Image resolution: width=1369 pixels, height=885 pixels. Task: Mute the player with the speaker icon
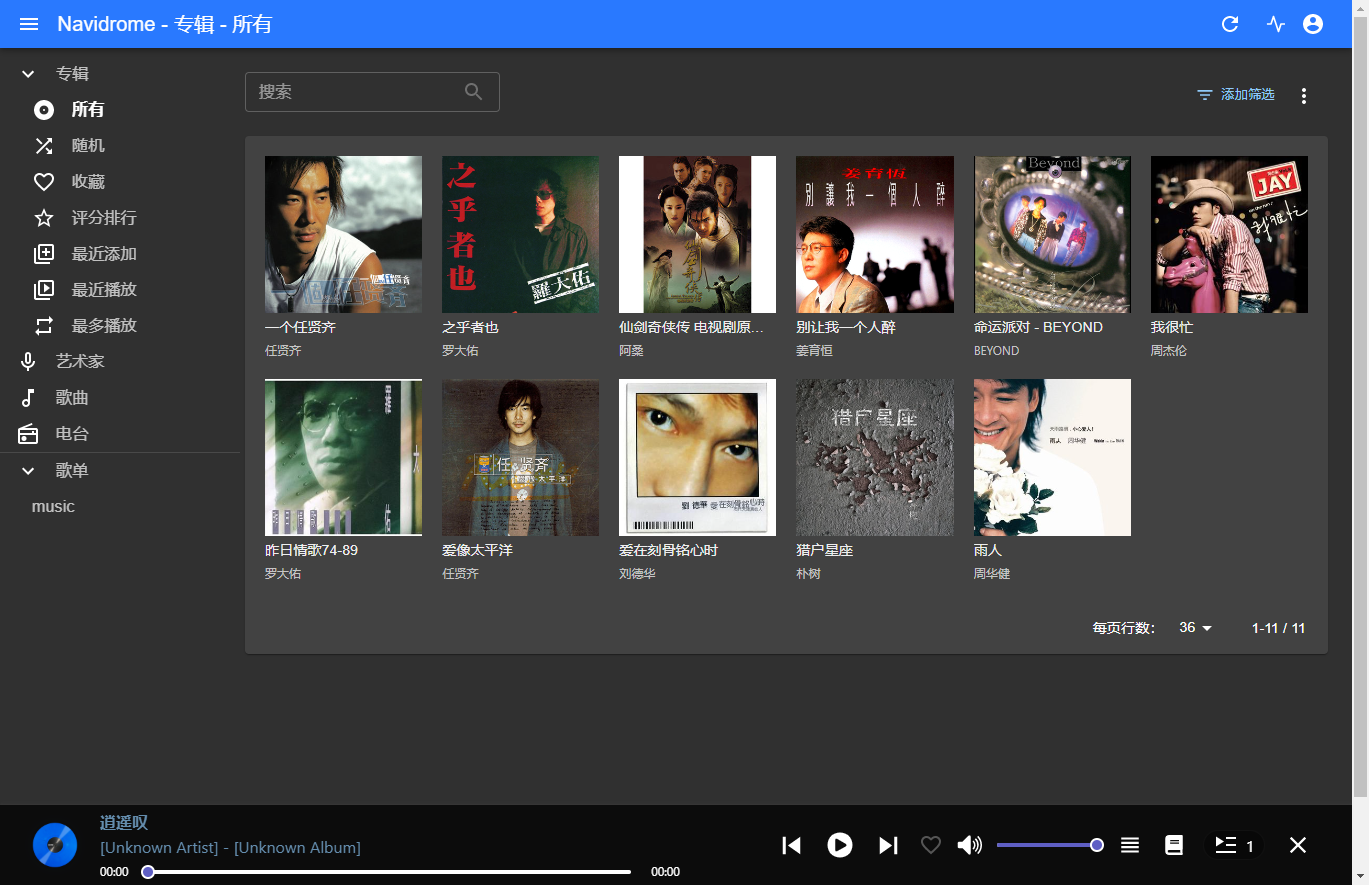(x=969, y=845)
